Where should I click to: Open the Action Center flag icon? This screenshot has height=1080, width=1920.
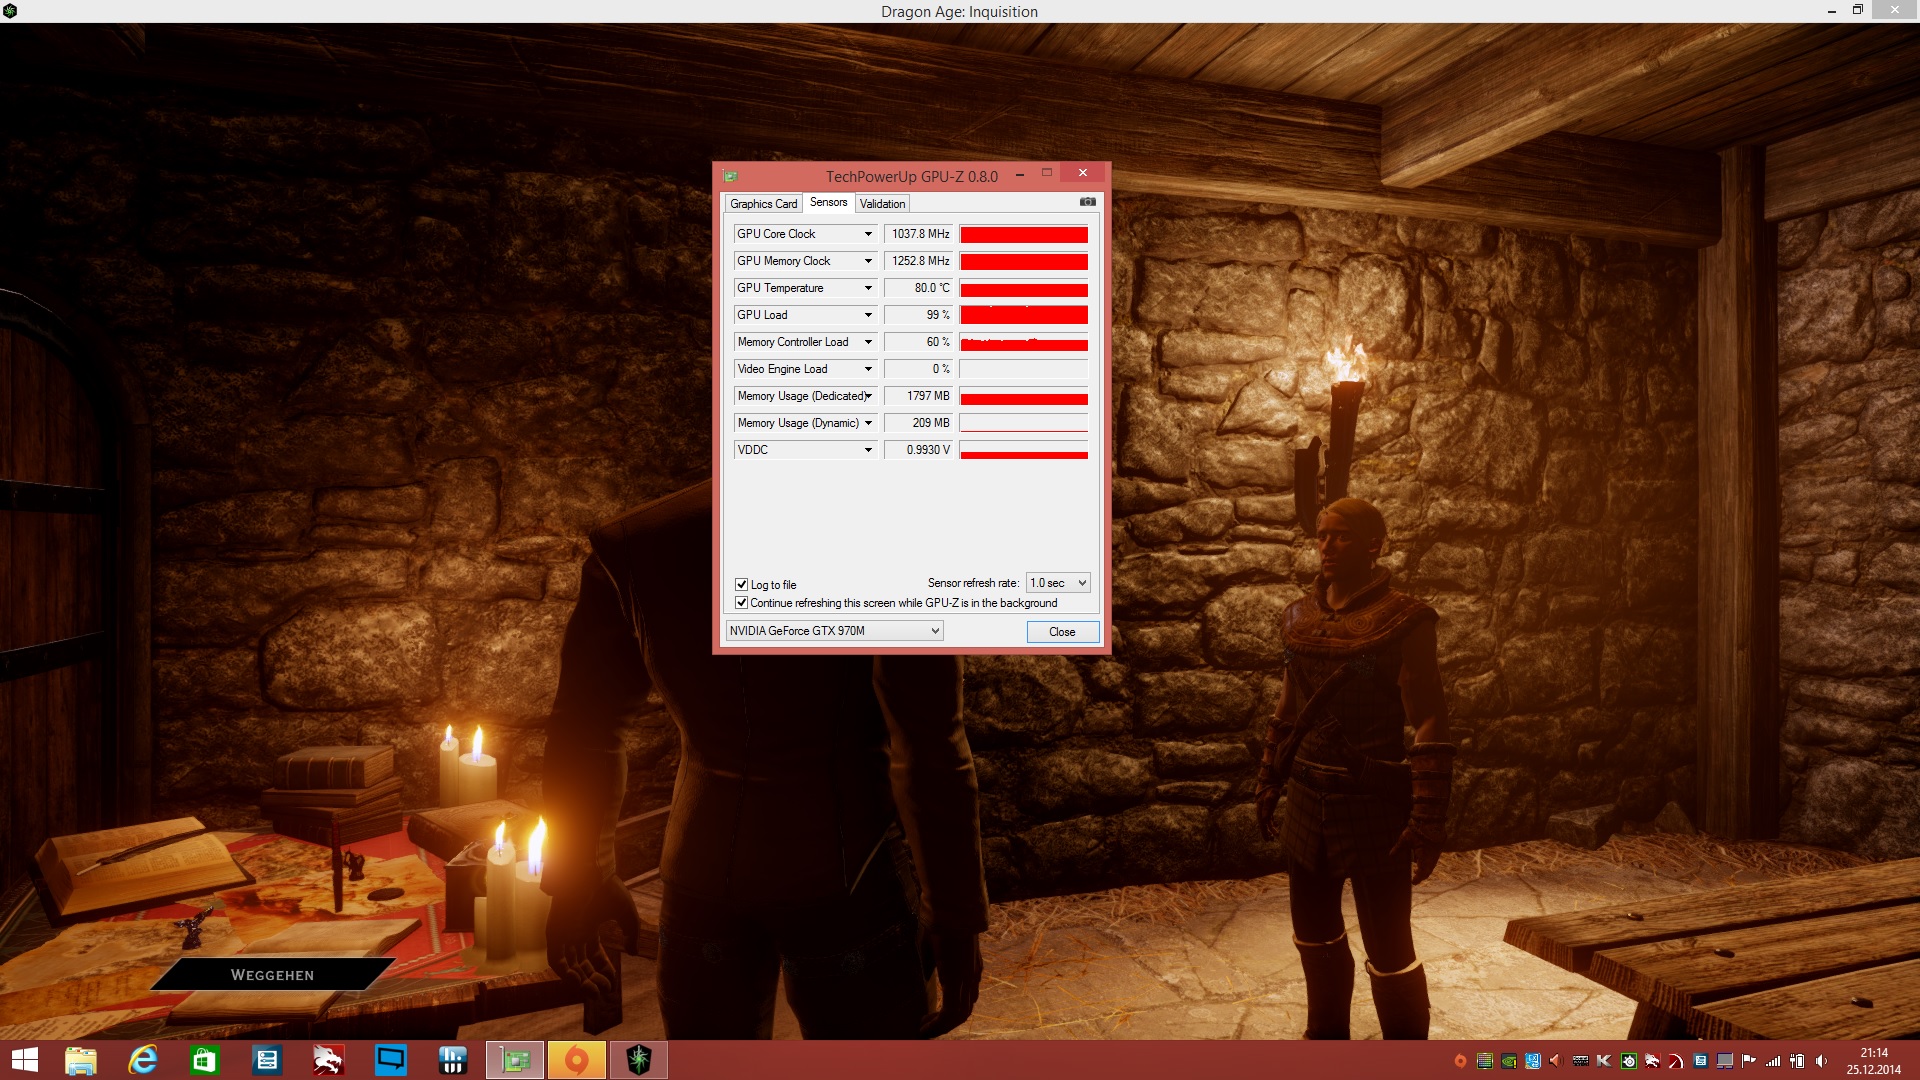1749,1061
